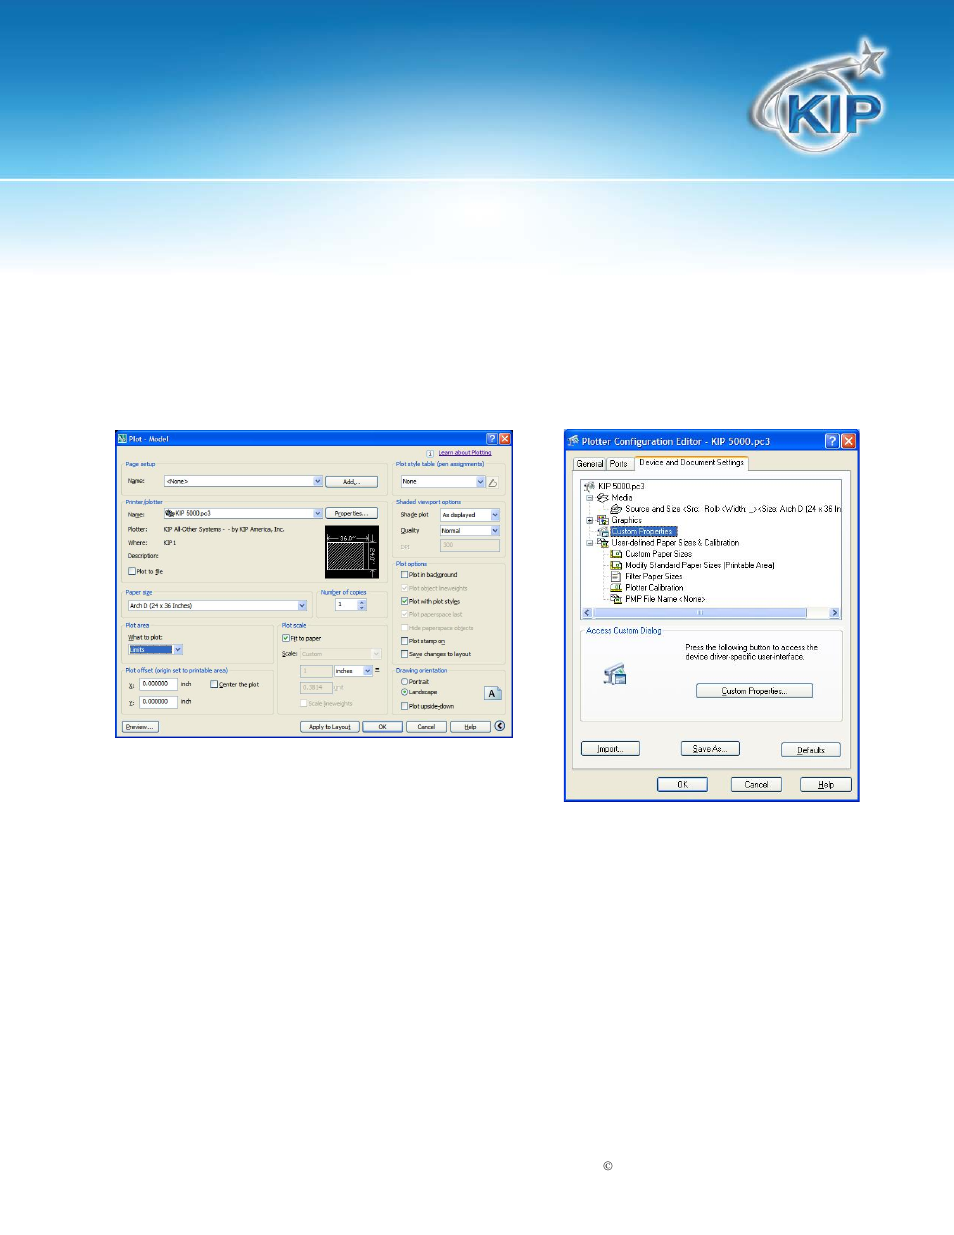Image resolution: width=954 pixels, height=1235 pixels.
Task: Open What to plot dropdown
Action: point(178,649)
